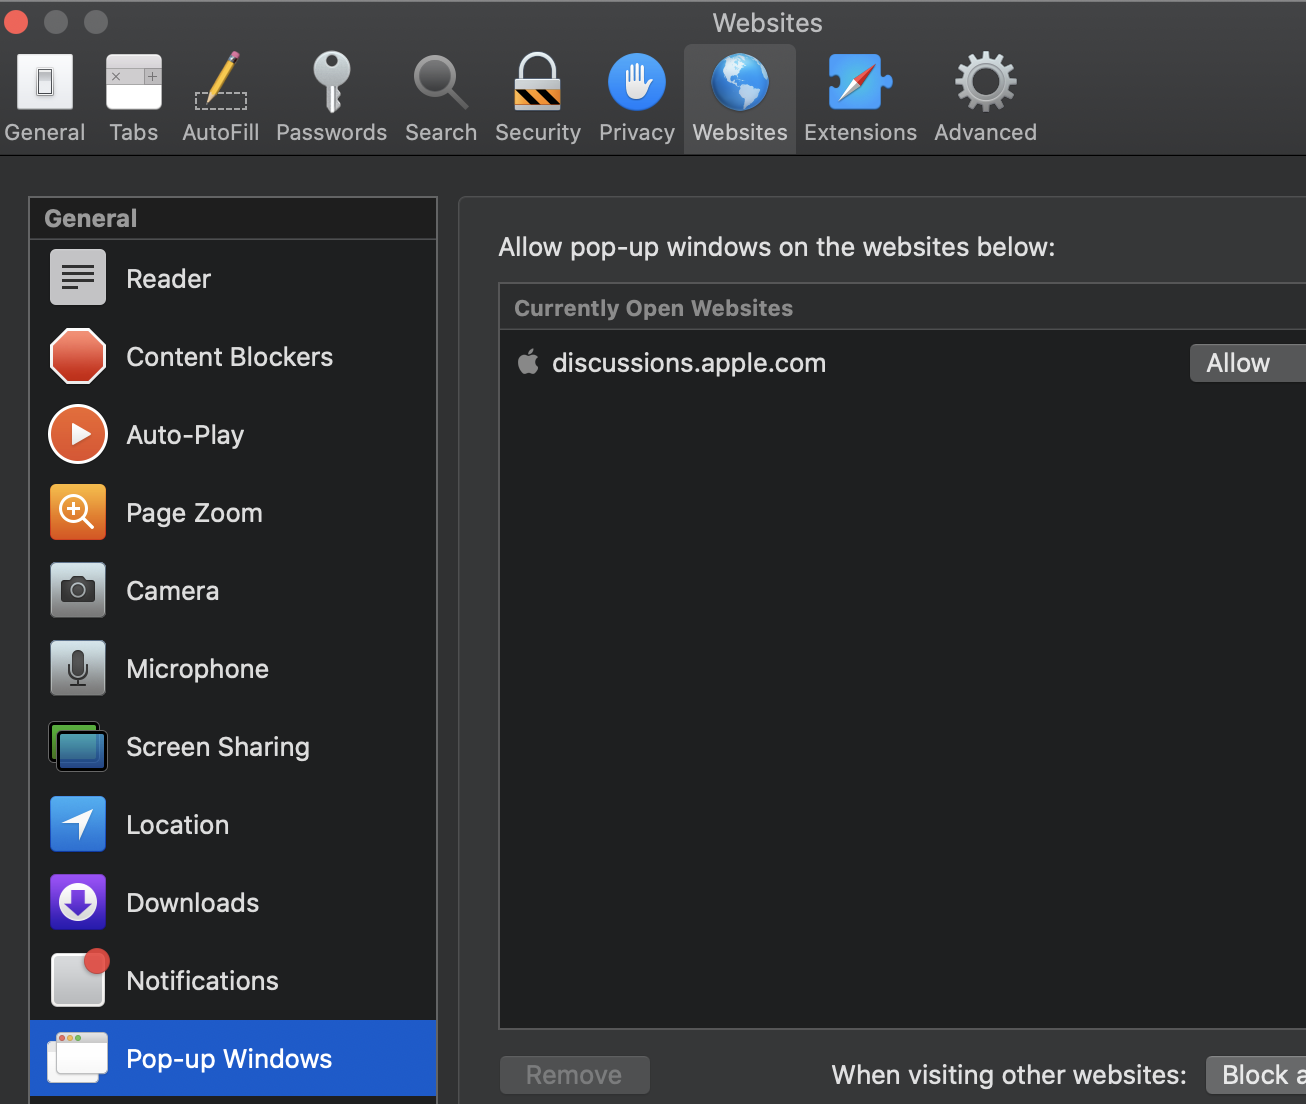The image size is (1306, 1104).
Task: Open the other websites Block dropdown
Action: click(1256, 1075)
